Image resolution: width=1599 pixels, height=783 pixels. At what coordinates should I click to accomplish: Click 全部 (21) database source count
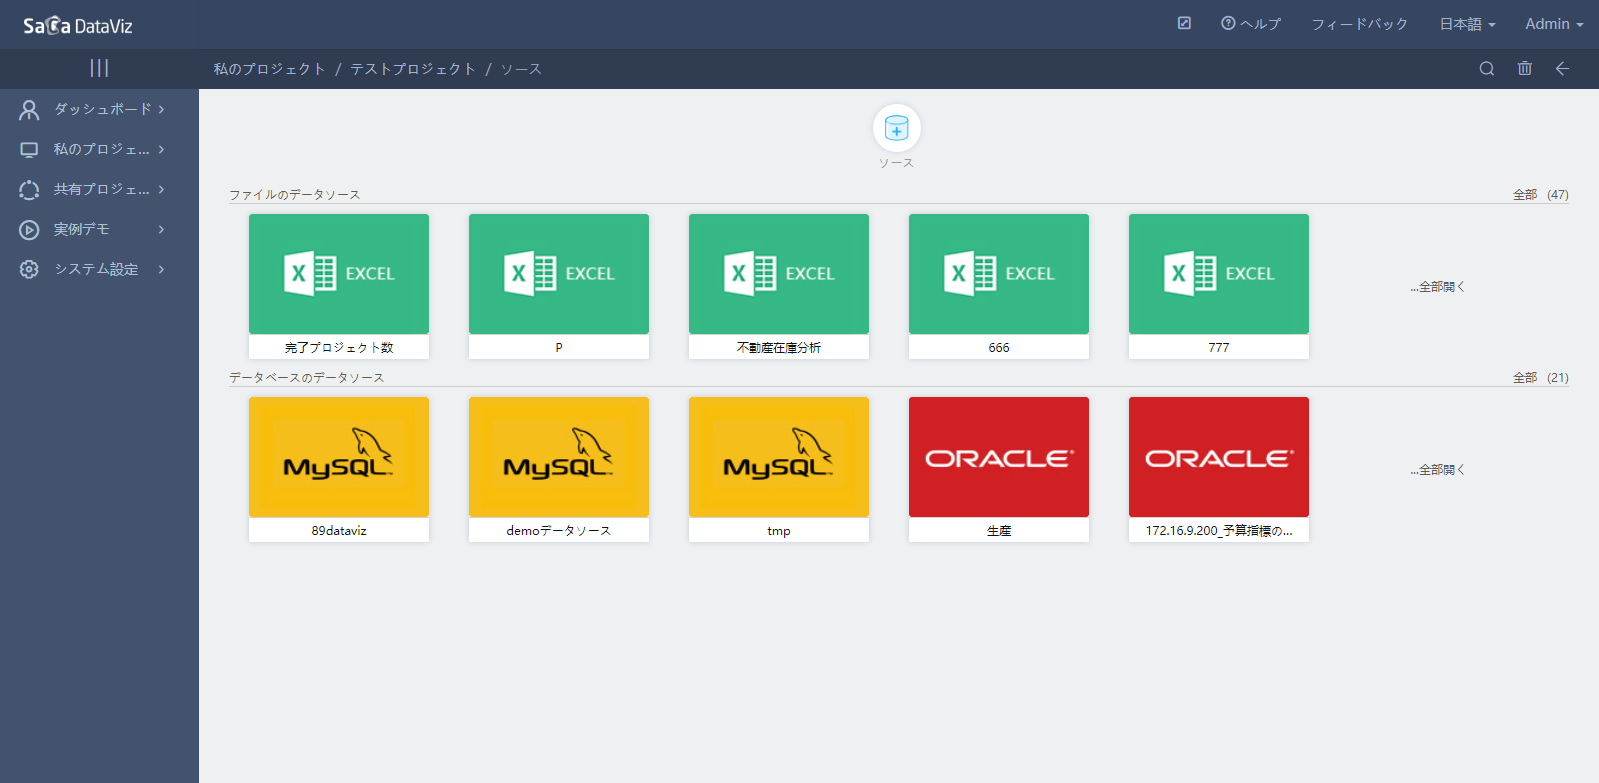(1540, 378)
